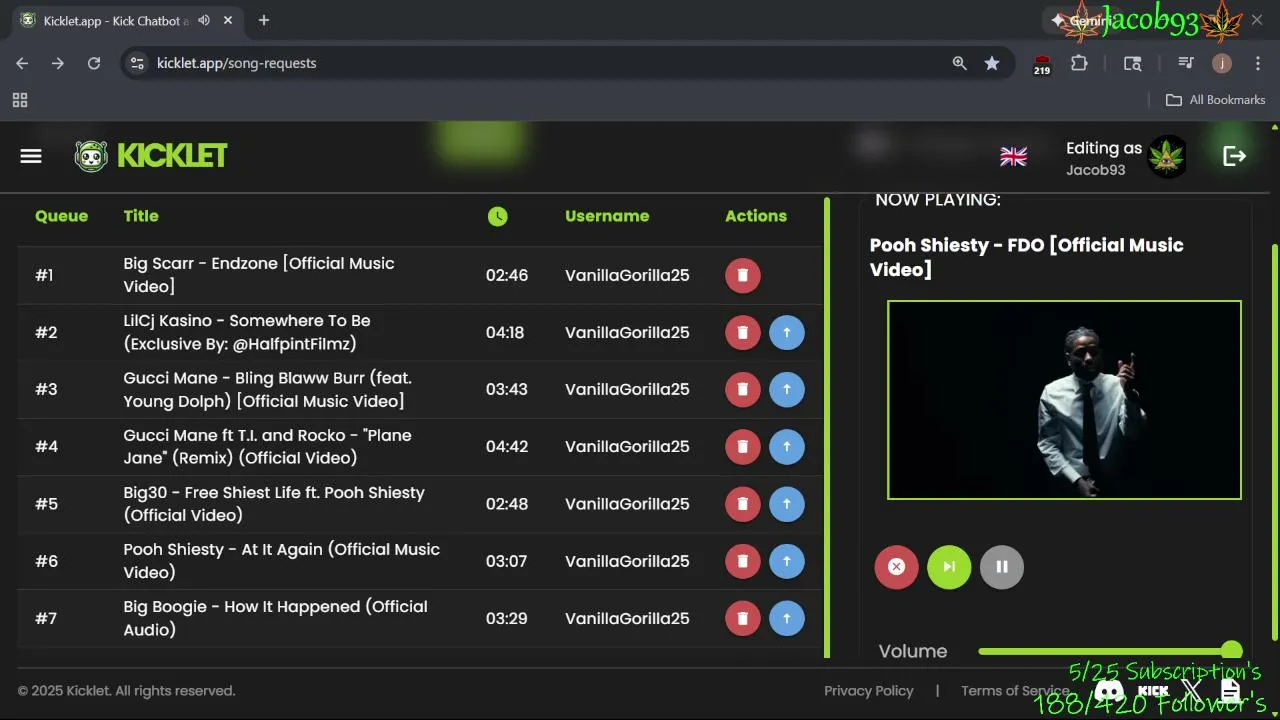This screenshot has height=720, width=1280.
Task: Move Free Shiest Life up in queue
Action: [787, 504]
